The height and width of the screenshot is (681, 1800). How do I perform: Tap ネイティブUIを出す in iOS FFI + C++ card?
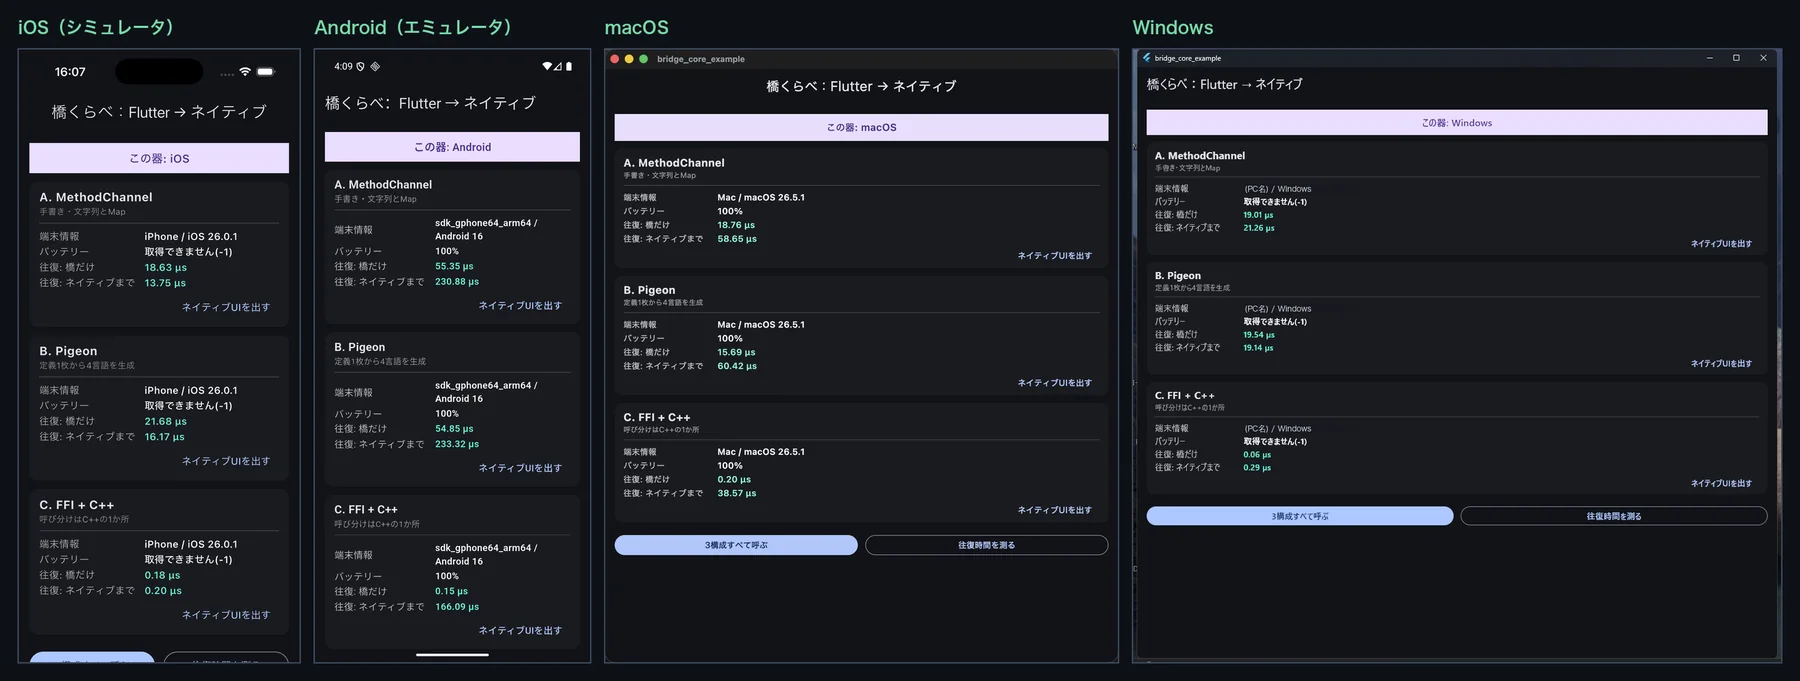(226, 616)
